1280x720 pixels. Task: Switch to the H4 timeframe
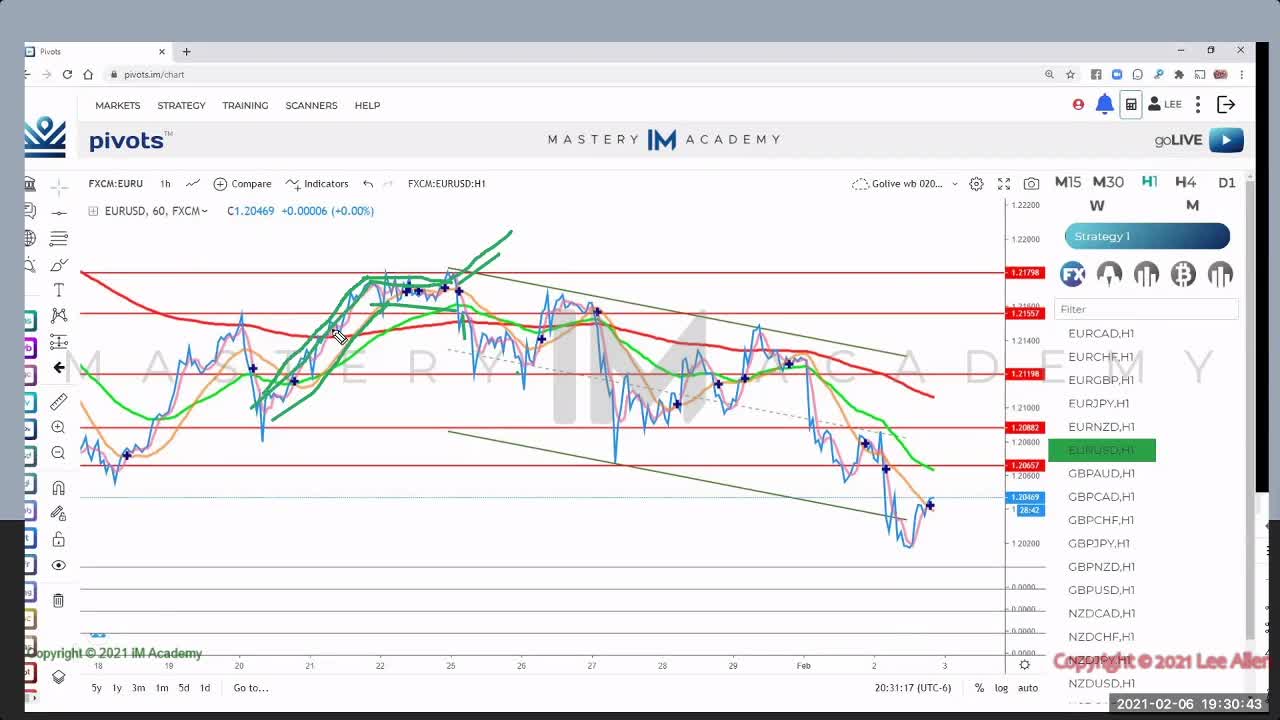[1185, 182]
